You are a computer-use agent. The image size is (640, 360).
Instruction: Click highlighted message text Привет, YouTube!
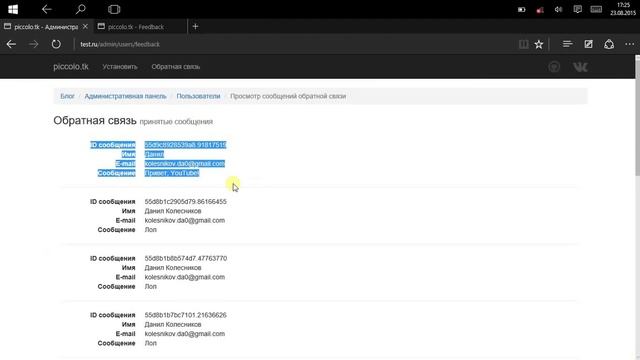click(x=172, y=173)
